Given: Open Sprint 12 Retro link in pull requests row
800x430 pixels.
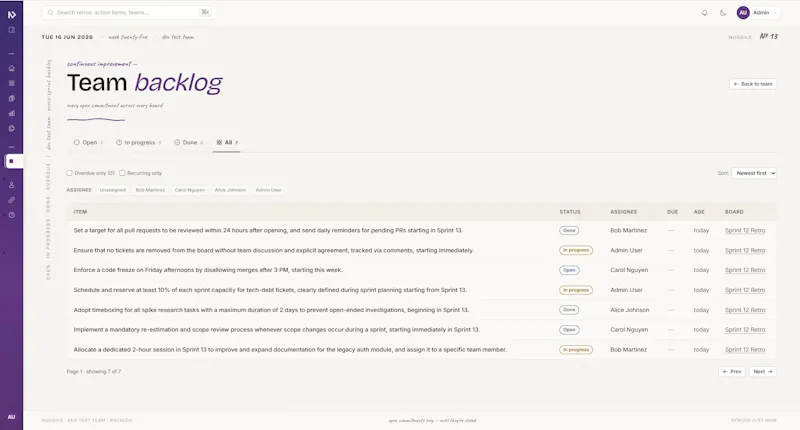Looking at the screenshot, I should click(x=745, y=231).
